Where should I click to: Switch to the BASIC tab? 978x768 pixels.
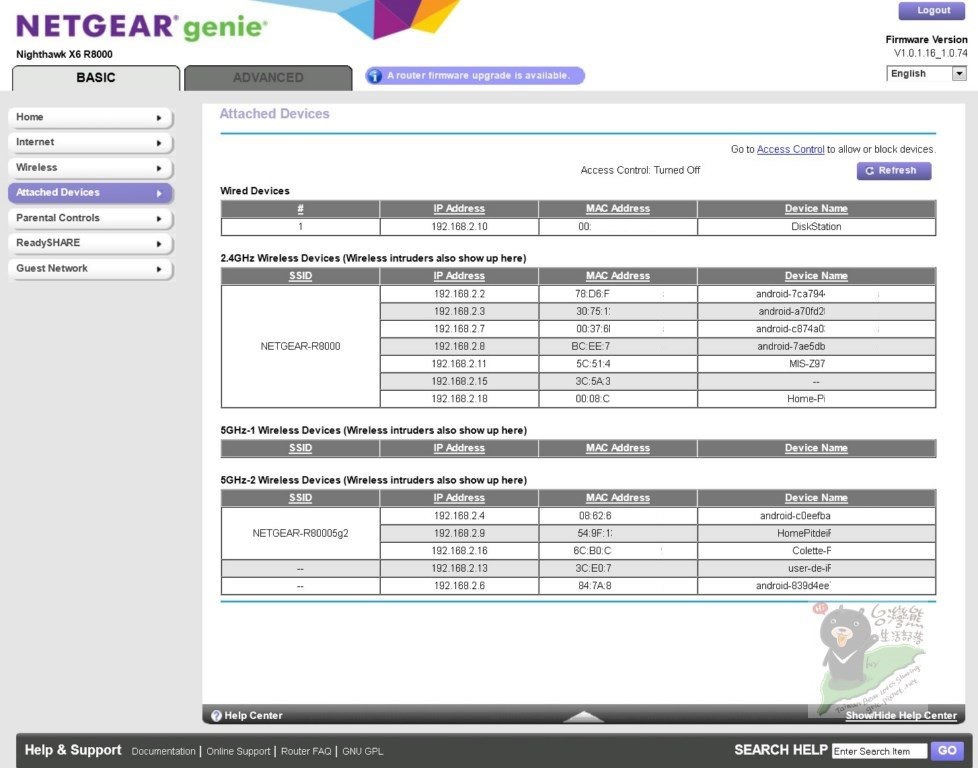(96, 78)
